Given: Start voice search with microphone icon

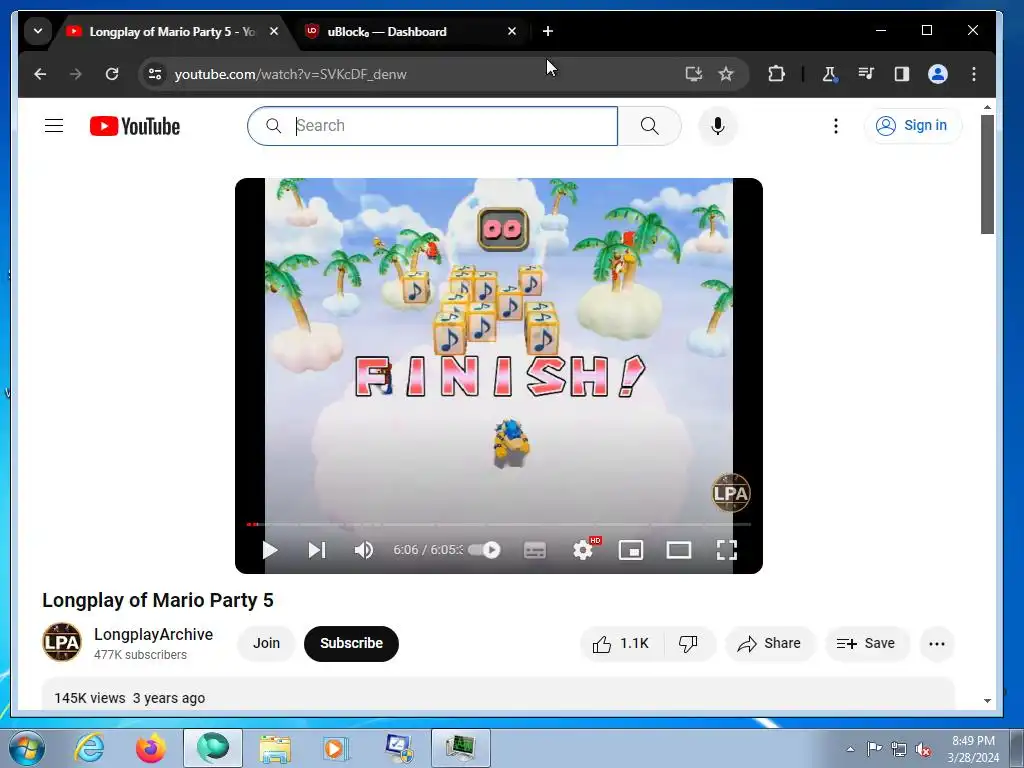Looking at the screenshot, I should [x=717, y=126].
